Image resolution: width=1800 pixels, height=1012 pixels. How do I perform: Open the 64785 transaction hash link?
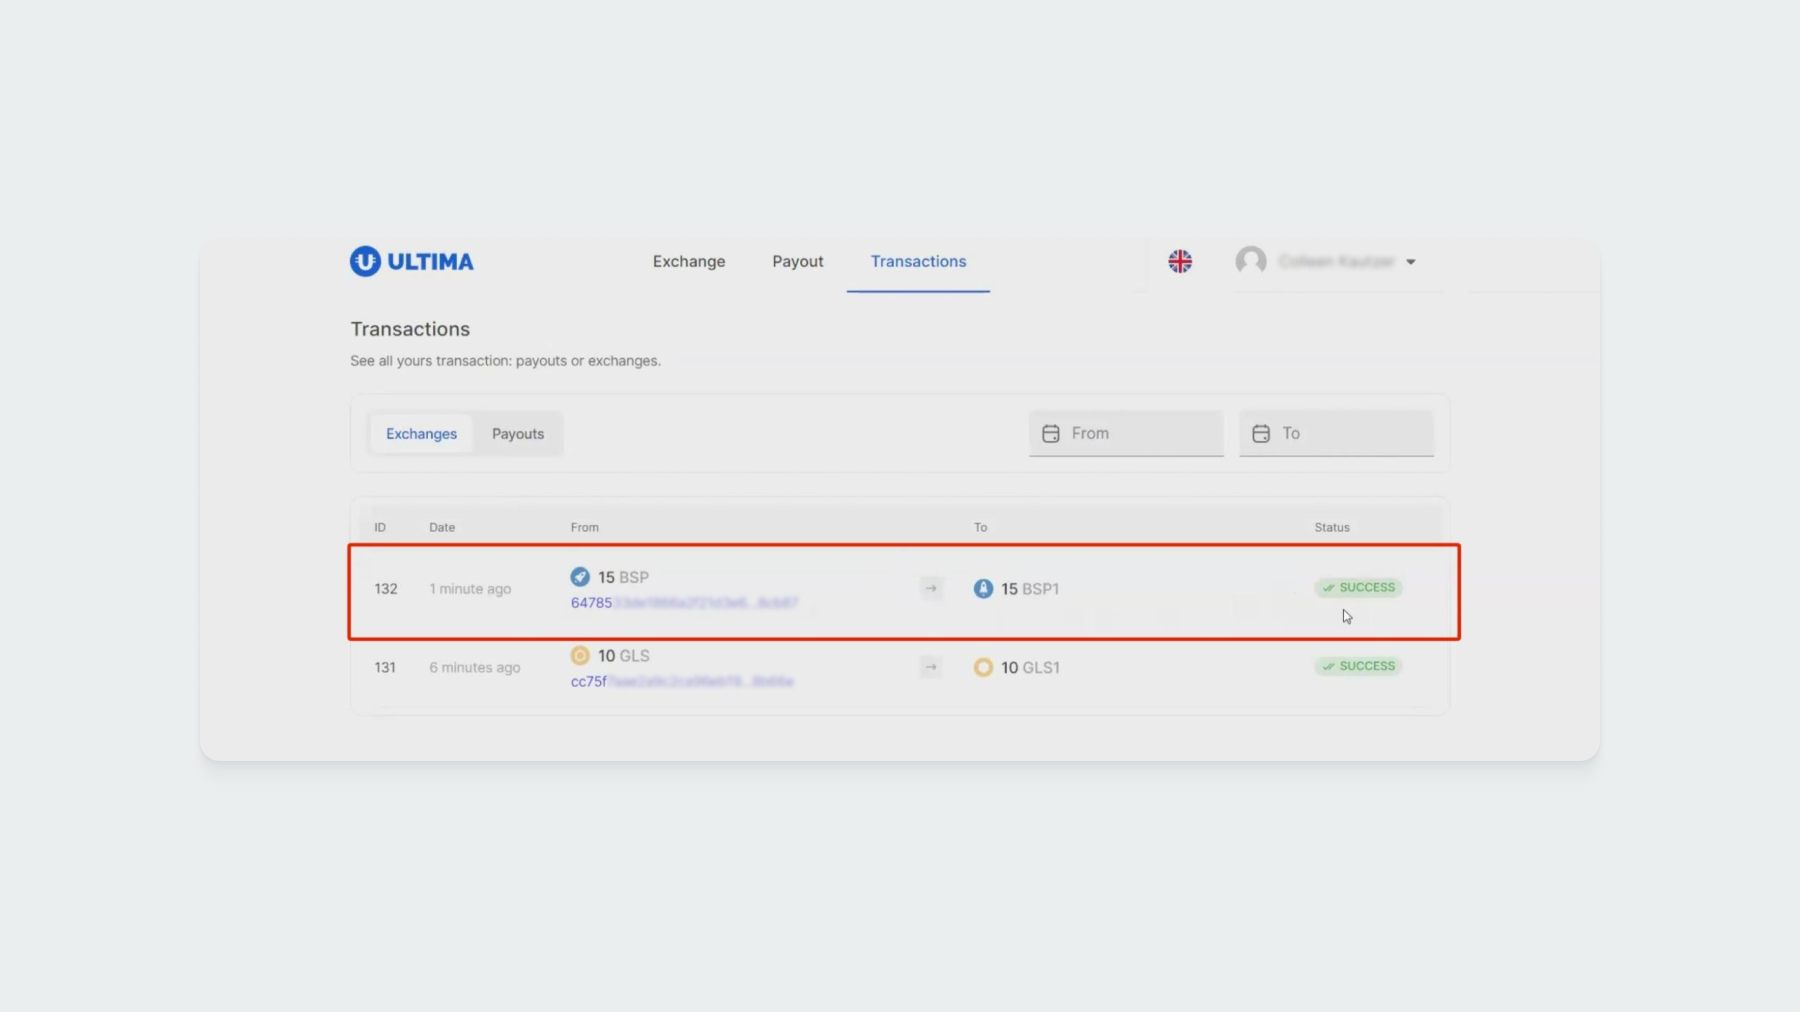(684, 603)
